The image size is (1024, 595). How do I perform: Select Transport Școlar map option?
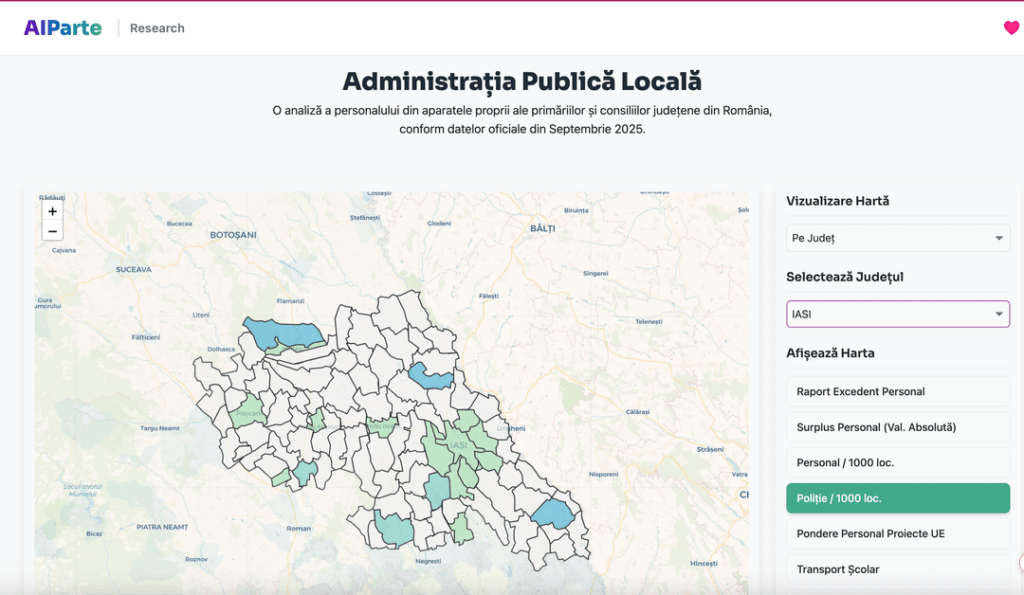coord(897,569)
